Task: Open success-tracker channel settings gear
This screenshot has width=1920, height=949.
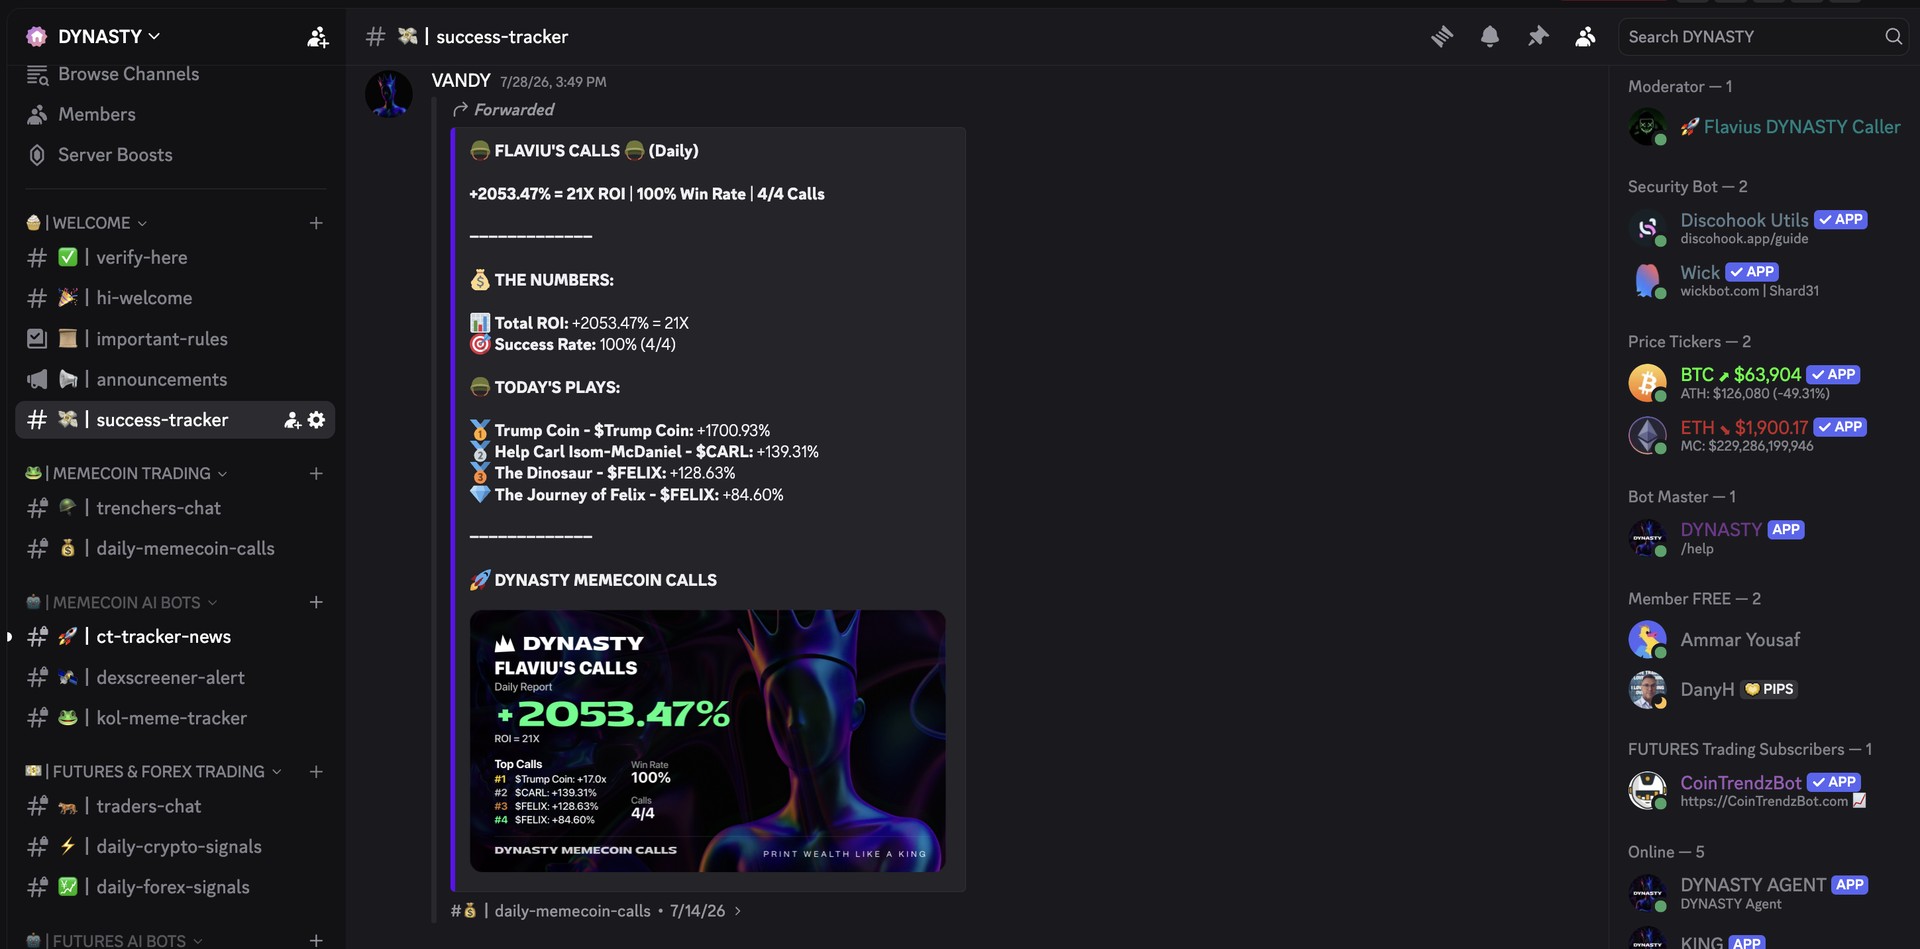Action: click(316, 420)
